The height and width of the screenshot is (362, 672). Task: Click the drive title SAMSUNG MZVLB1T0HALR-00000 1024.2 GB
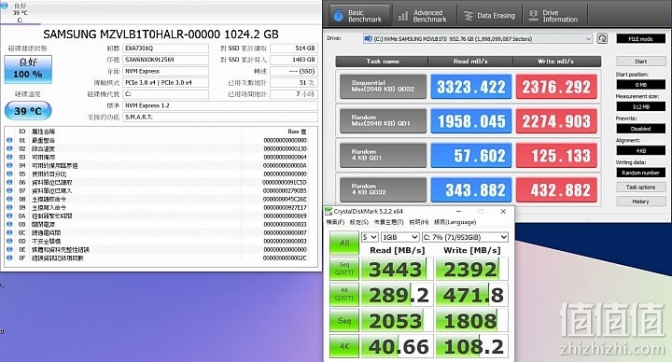[161, 34]
